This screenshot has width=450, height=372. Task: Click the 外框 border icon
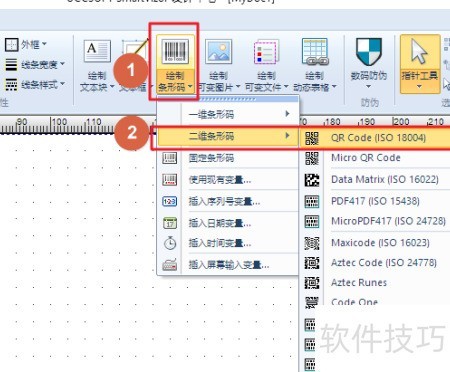click(11, 44)
